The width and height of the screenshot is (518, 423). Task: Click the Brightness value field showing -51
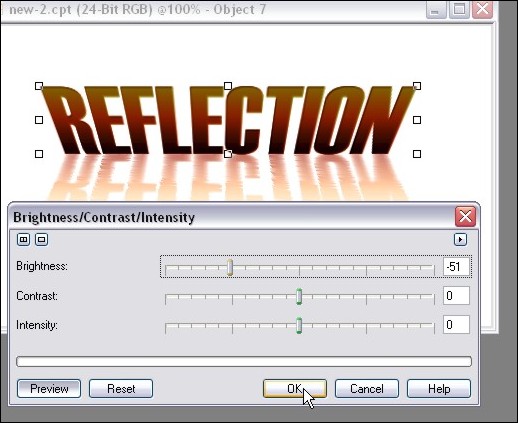[x=456, y=266]
